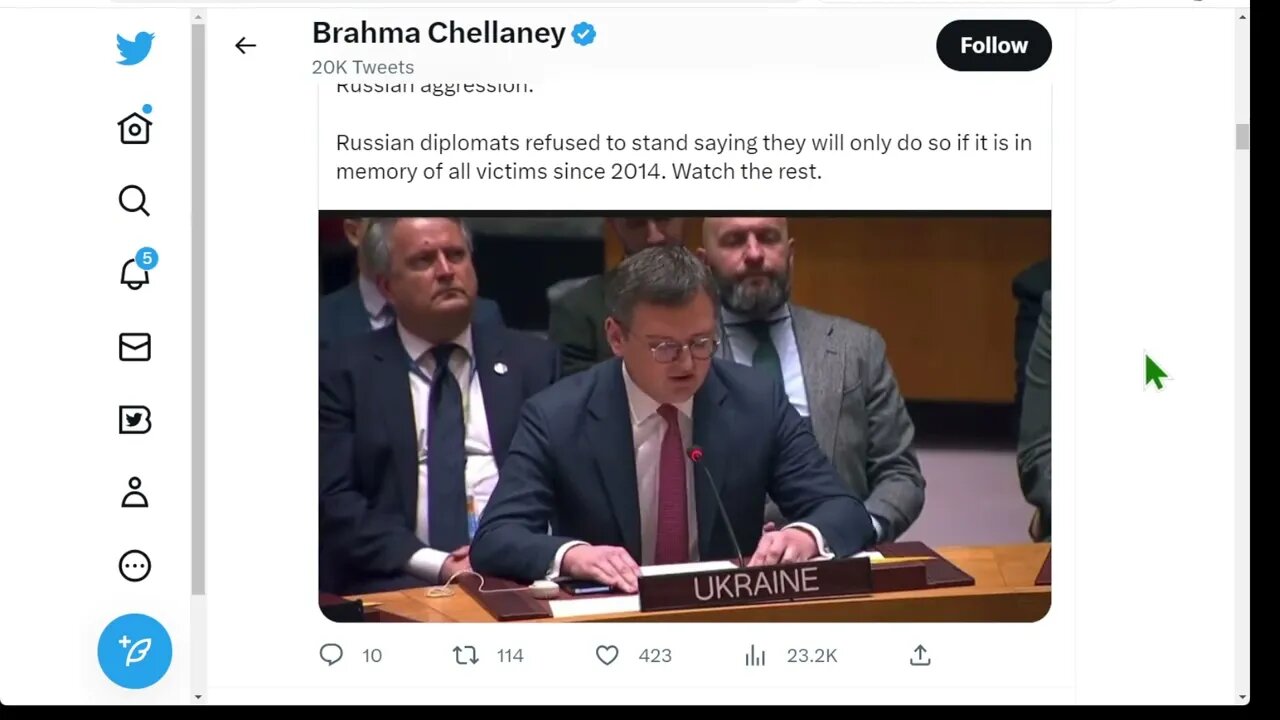View tweet analytics showing 23.2K

point(755,655)
